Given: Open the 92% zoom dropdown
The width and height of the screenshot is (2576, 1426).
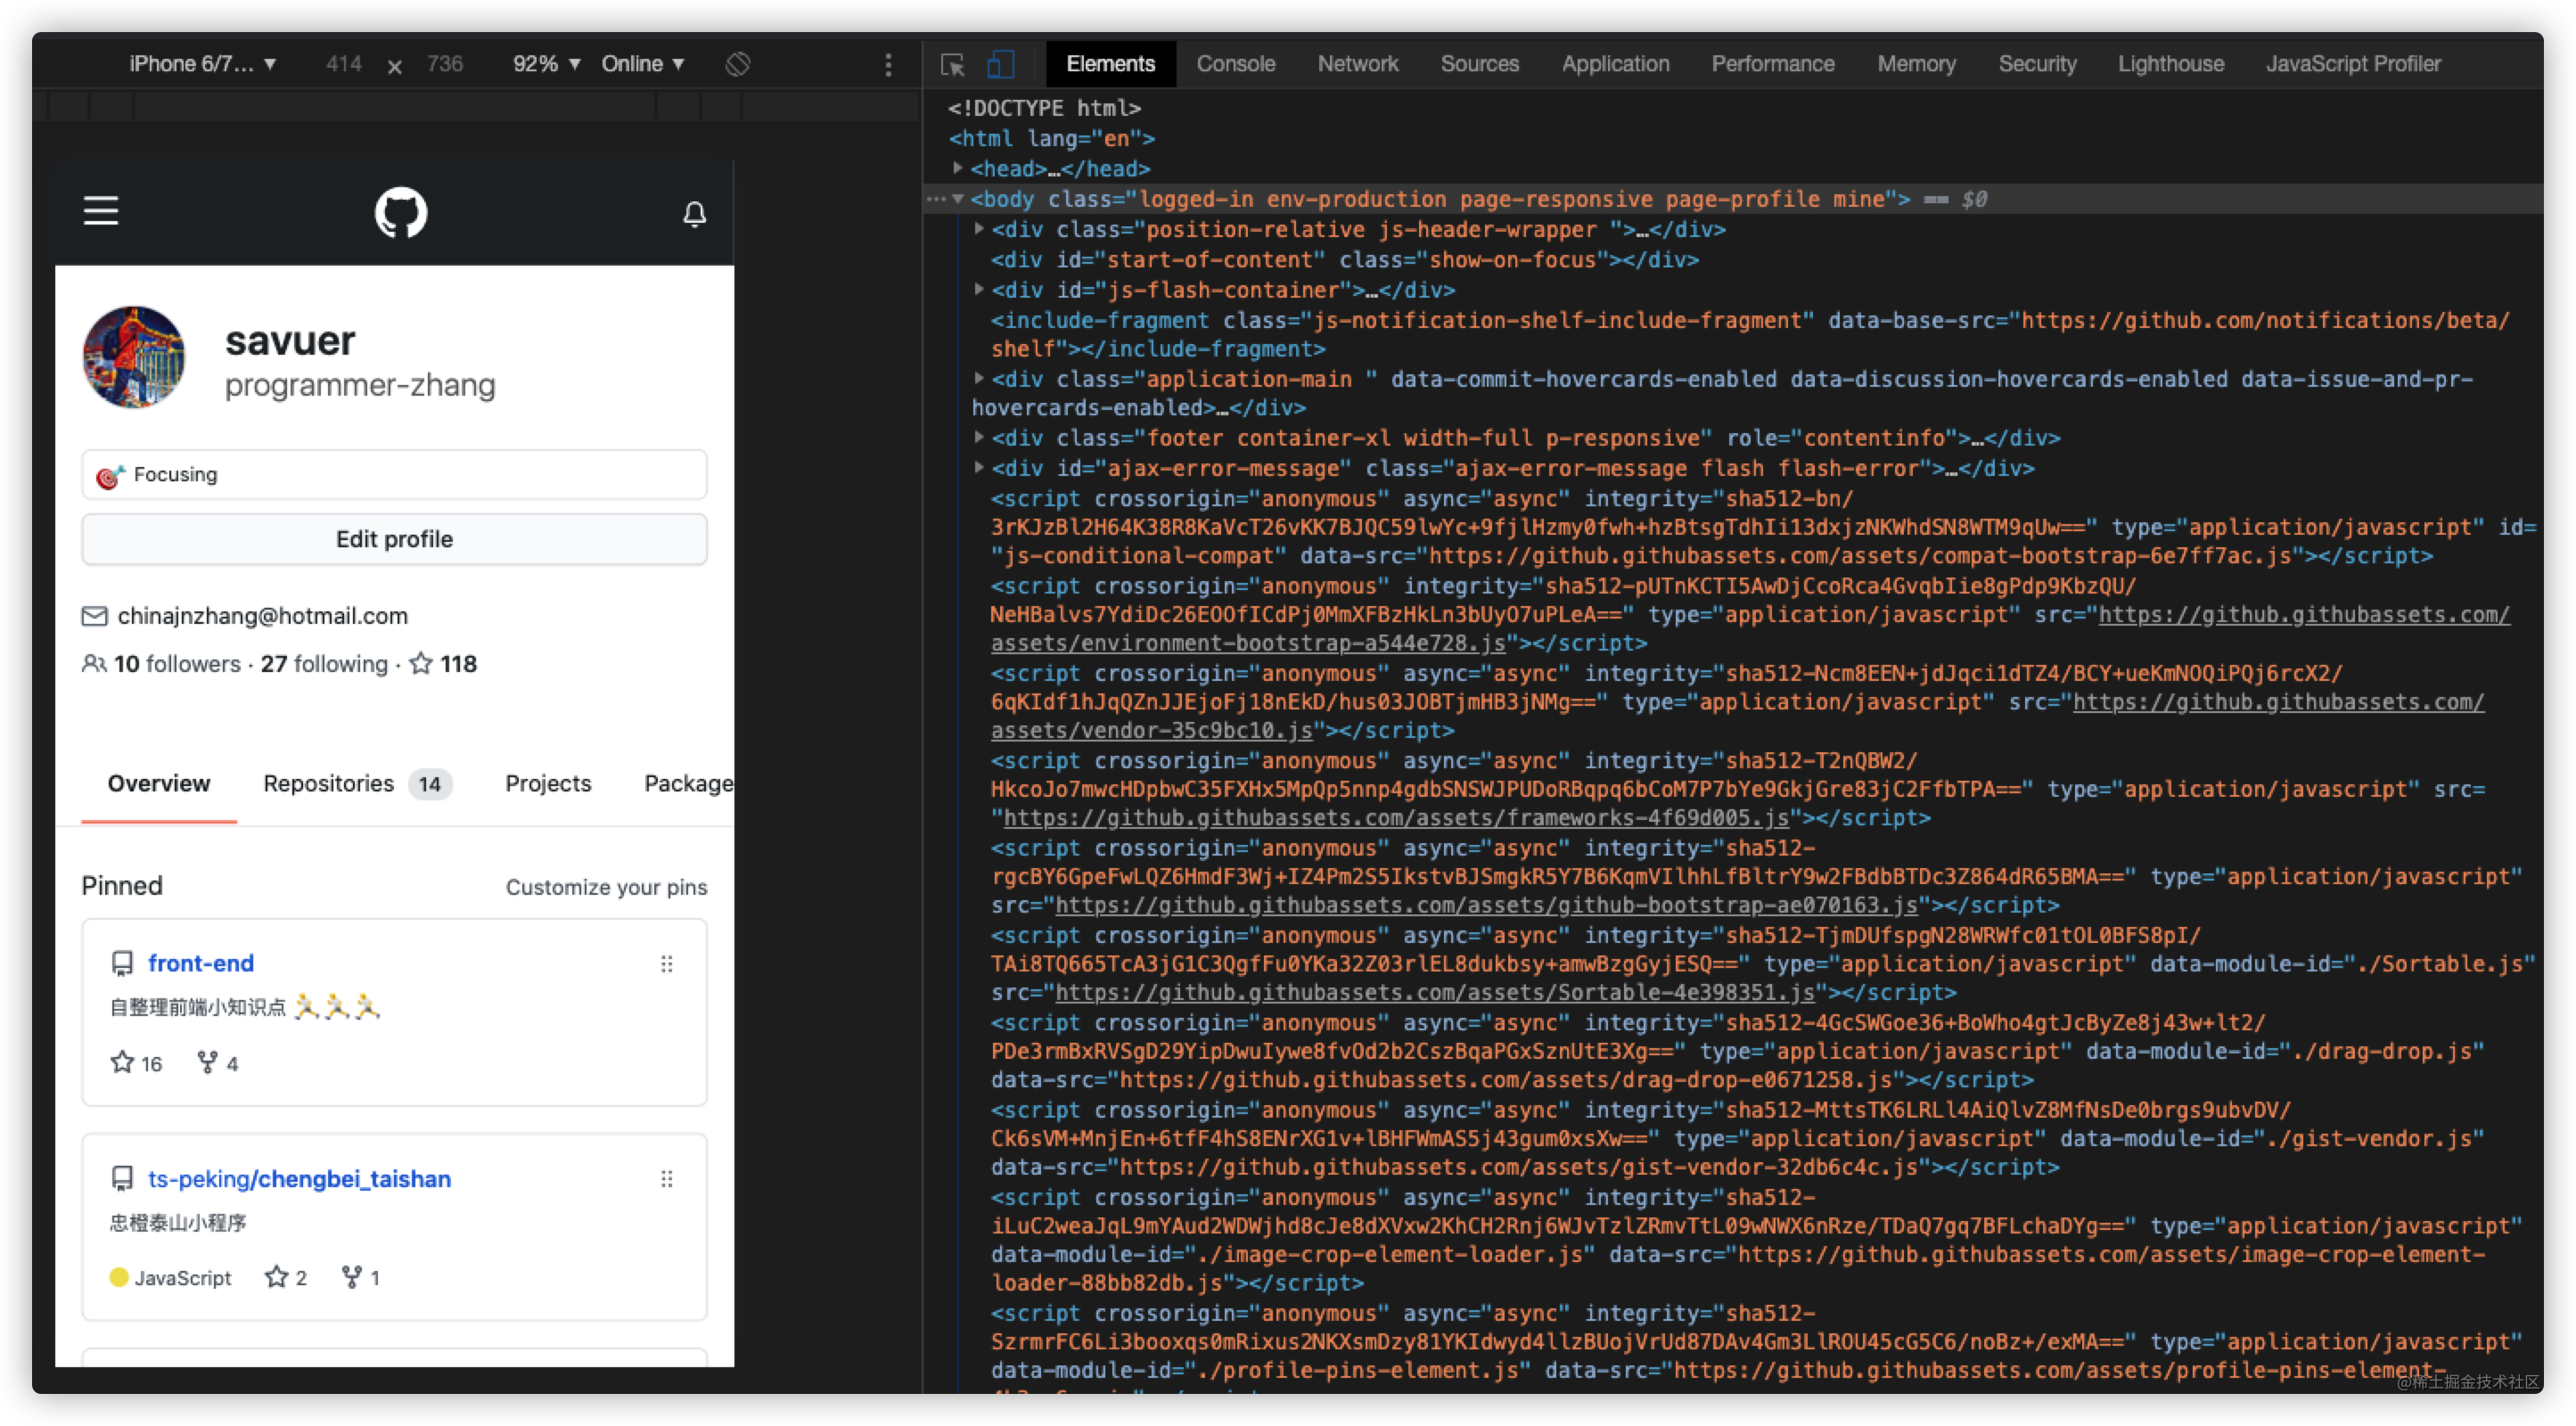Looking at the screenshot, I should click(546, 64).
